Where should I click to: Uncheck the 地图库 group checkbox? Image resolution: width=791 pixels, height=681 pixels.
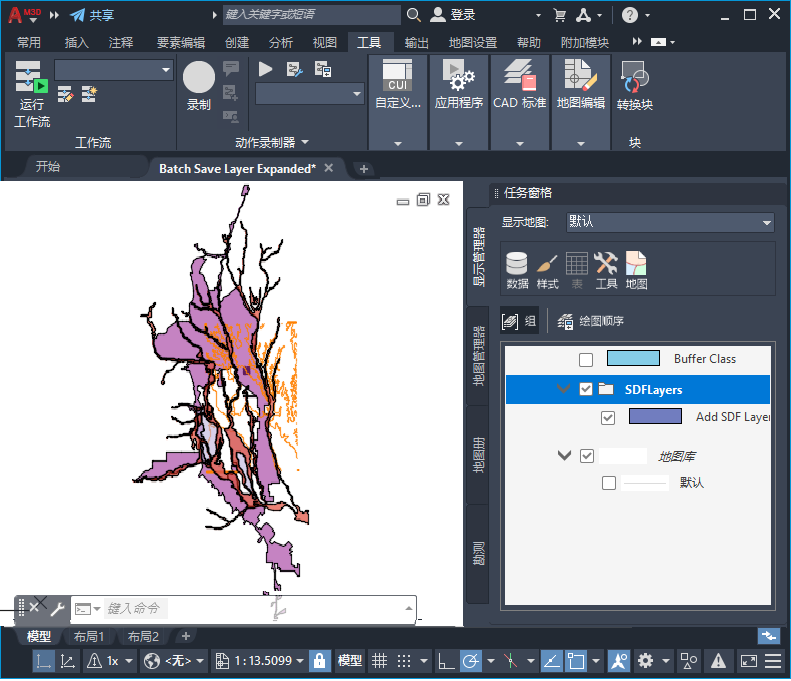coord(587,456)
